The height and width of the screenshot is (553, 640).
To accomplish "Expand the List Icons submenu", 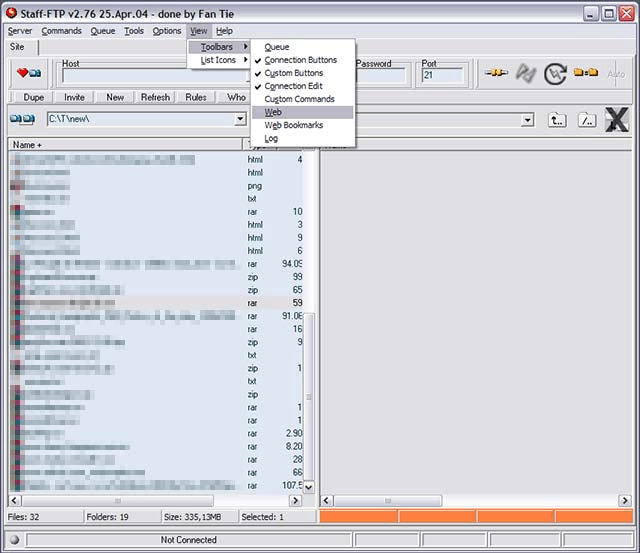I will point(218,60).
